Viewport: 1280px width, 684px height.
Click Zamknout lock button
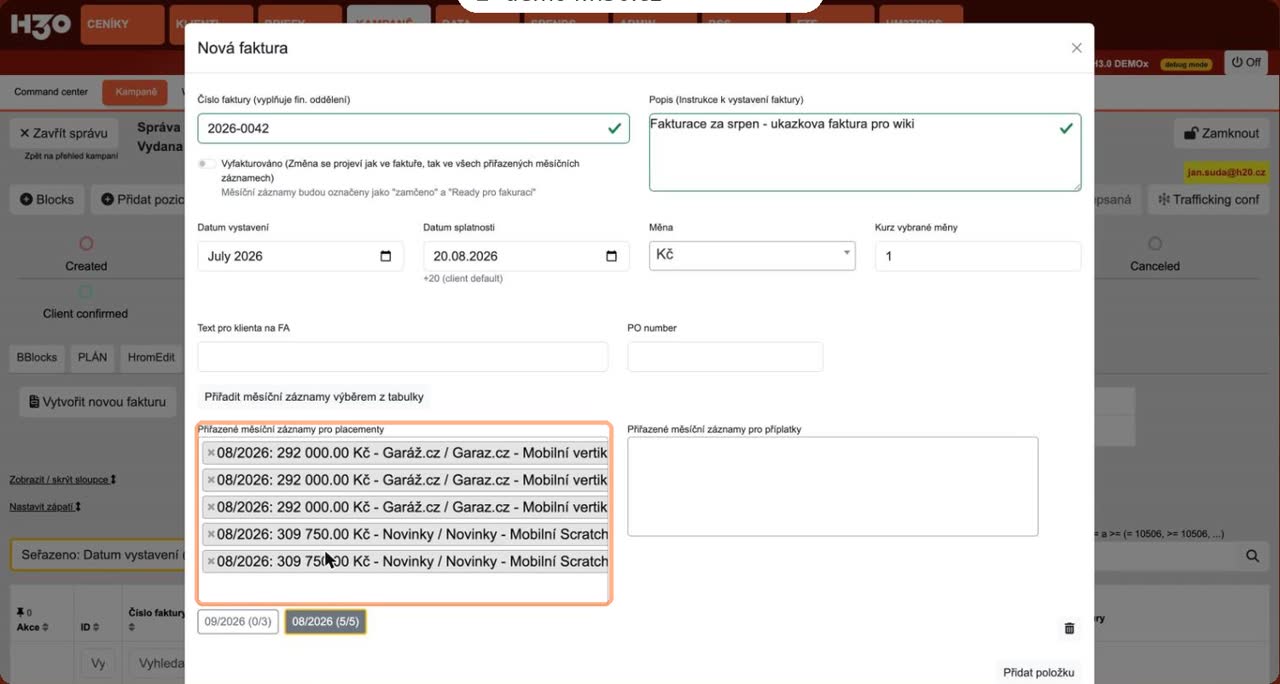click(1221, 133)
